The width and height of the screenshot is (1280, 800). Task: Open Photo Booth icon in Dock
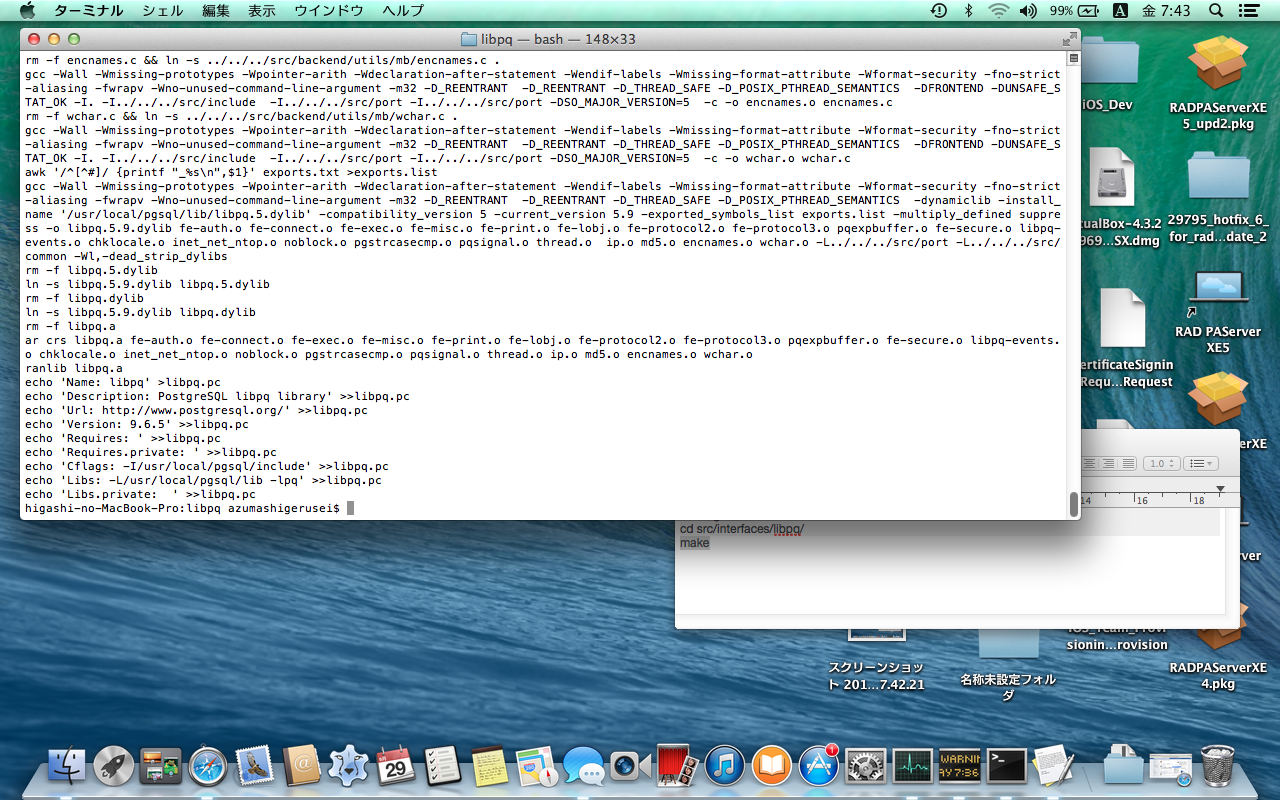(x=677, y=766)
